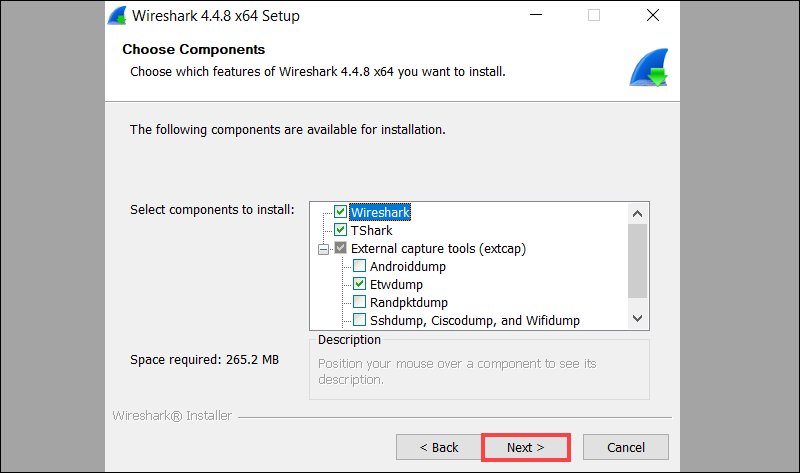The image size is (800, 473).
Task: Select the Randpktdump item label
Action: coord(409,303)
